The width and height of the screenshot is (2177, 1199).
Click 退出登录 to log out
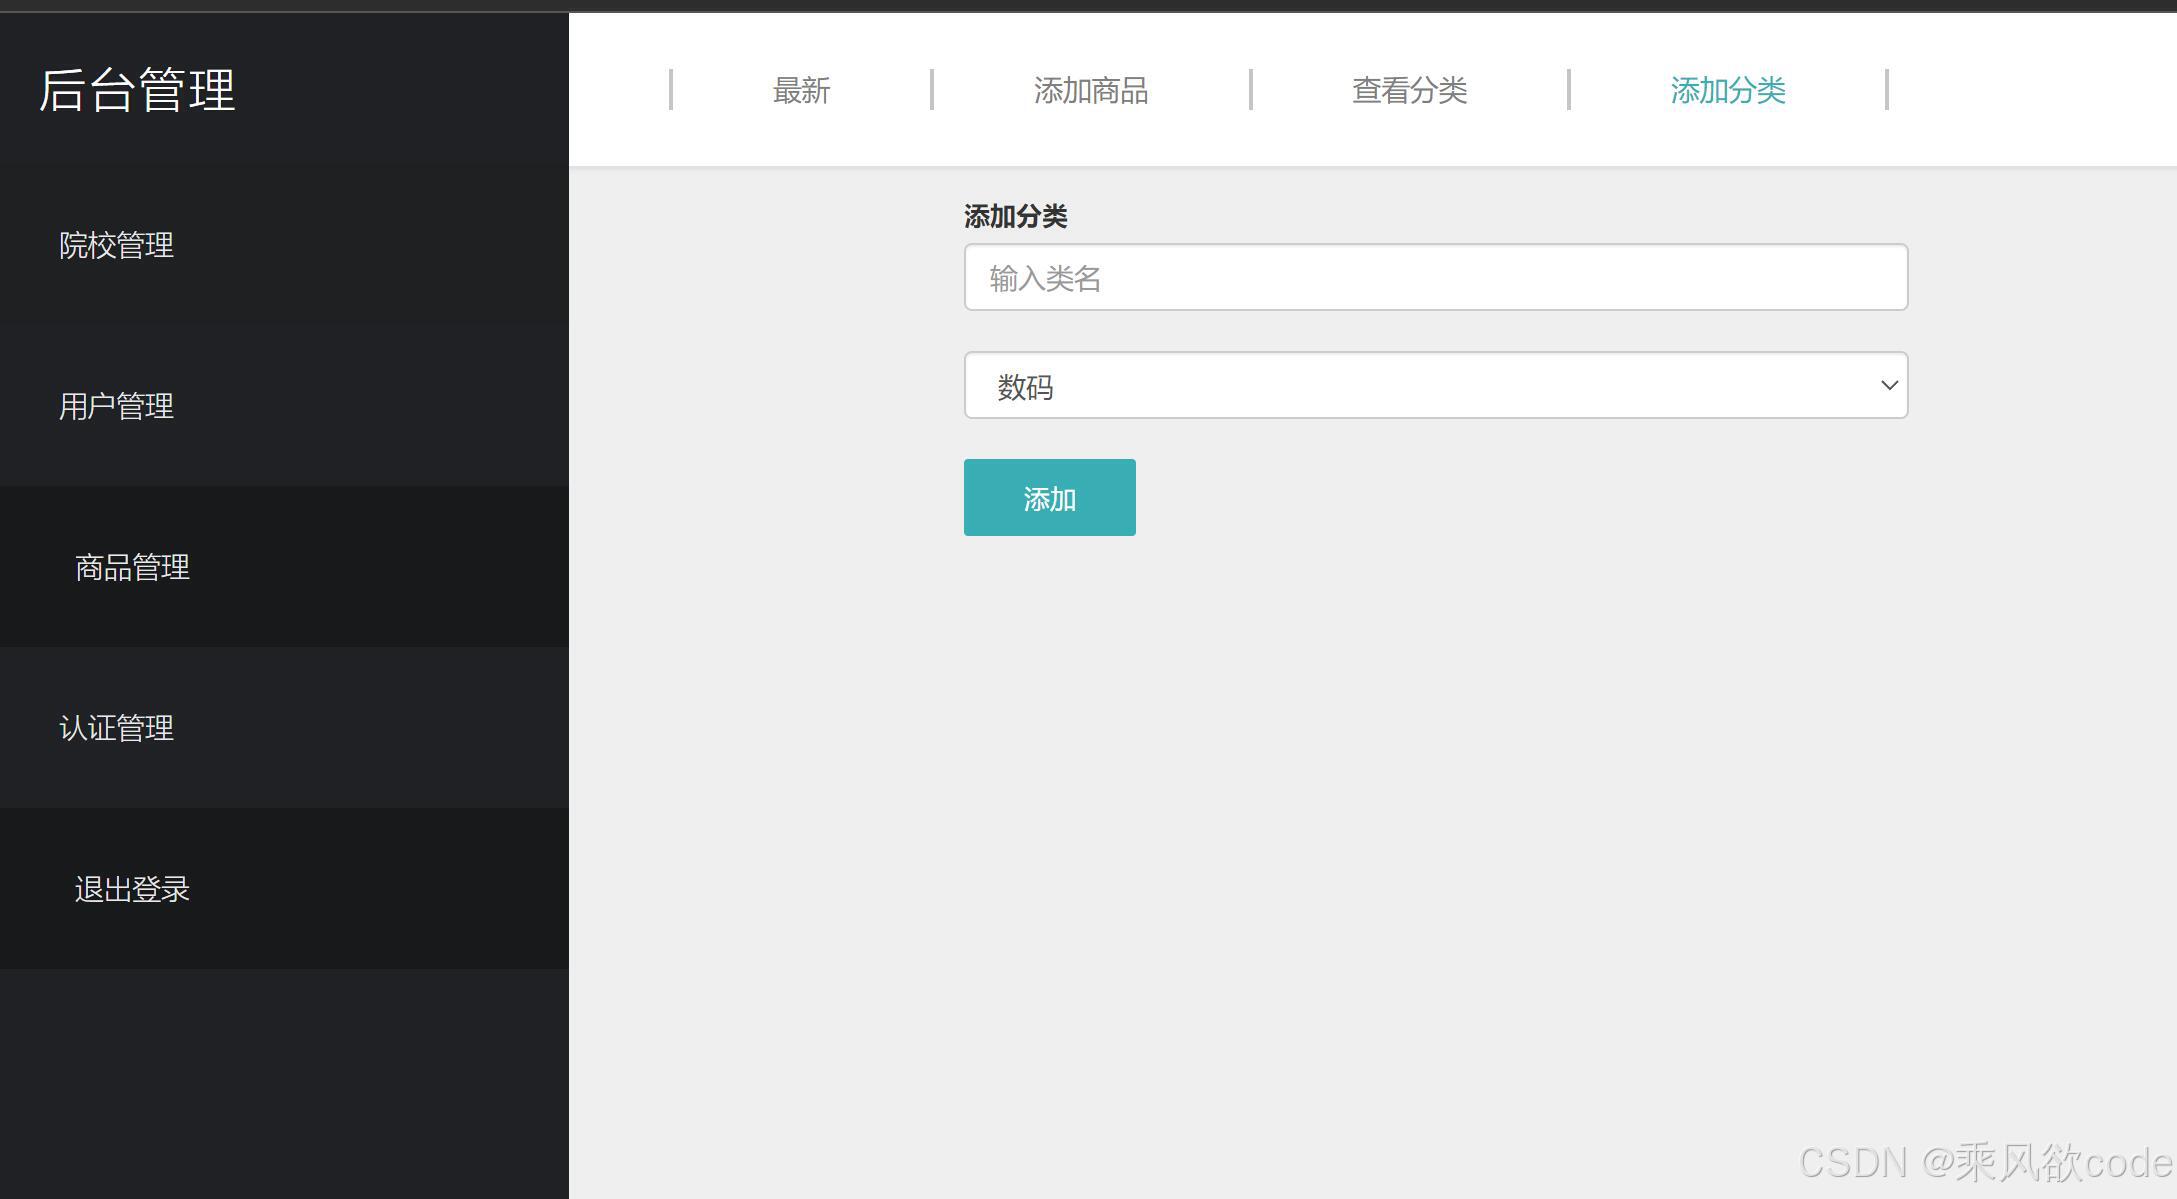click(132, 888)
